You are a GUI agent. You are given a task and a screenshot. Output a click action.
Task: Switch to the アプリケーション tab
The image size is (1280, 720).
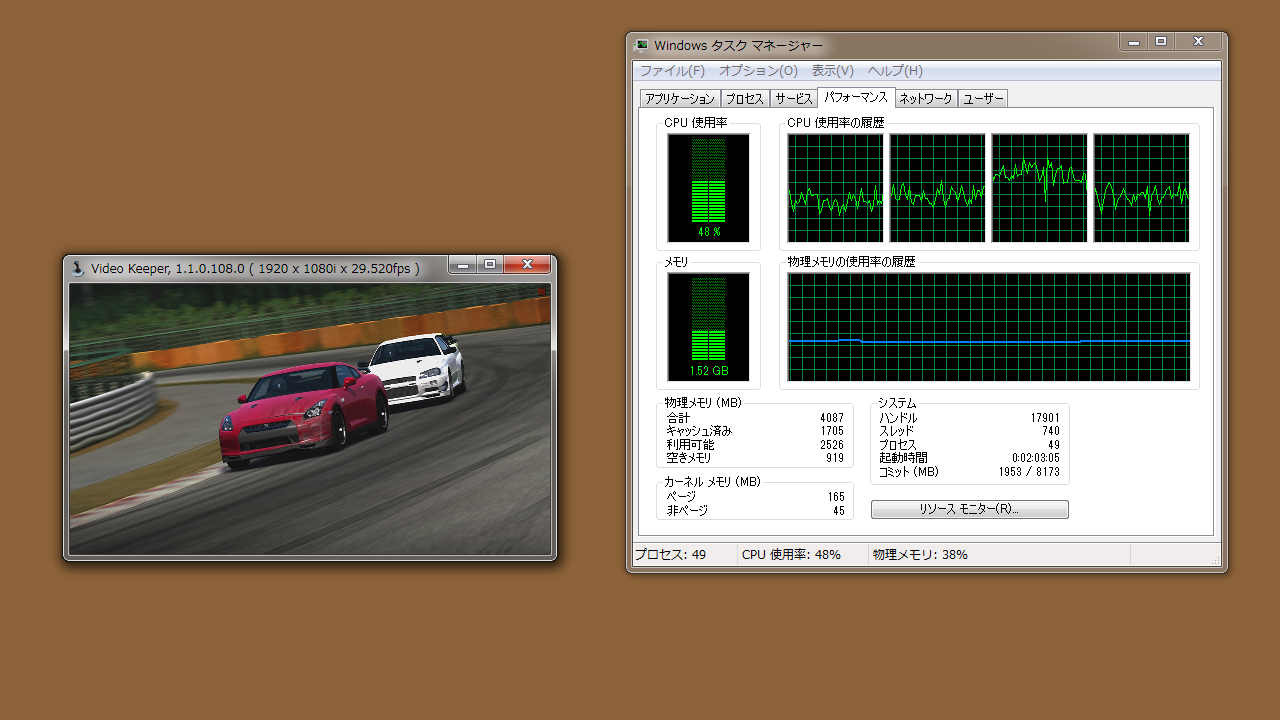(x=680, y=99)
